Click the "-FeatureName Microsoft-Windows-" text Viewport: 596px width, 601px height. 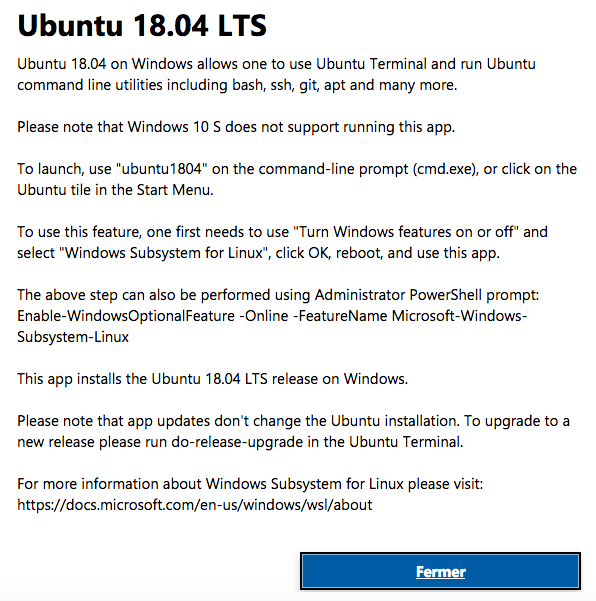tap(410, 316)
